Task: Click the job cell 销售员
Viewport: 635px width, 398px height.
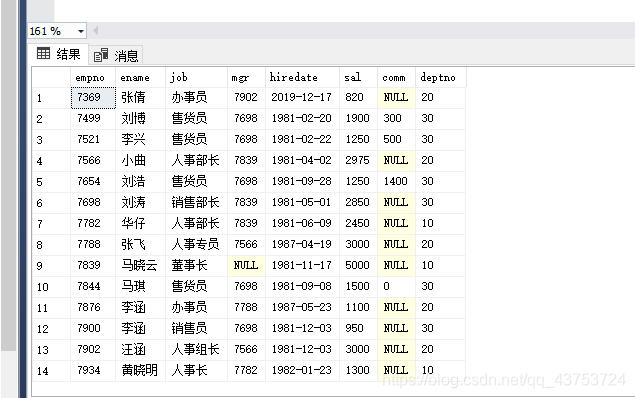Action: tap(196, 329)
